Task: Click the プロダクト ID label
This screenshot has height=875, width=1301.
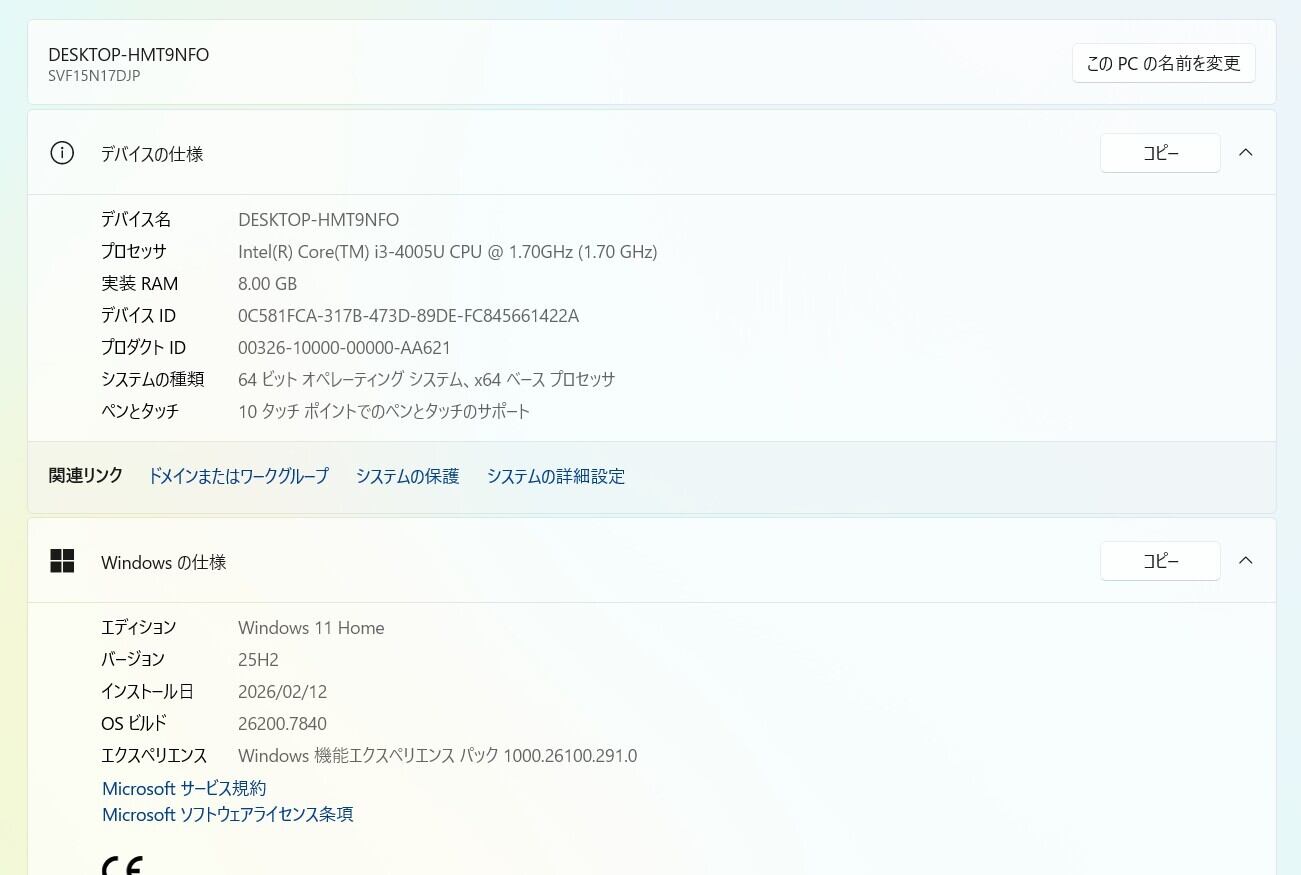Action: [x=143, y=348]
